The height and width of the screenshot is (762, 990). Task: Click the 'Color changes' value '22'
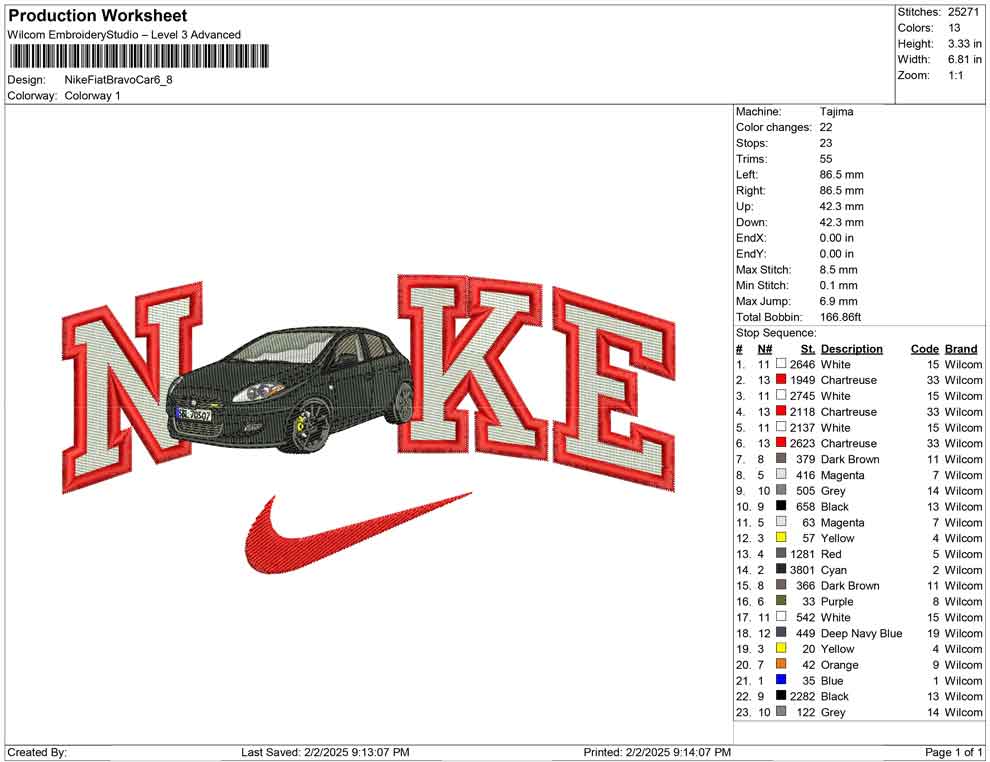pyautogui.click(x=826, y=128)
